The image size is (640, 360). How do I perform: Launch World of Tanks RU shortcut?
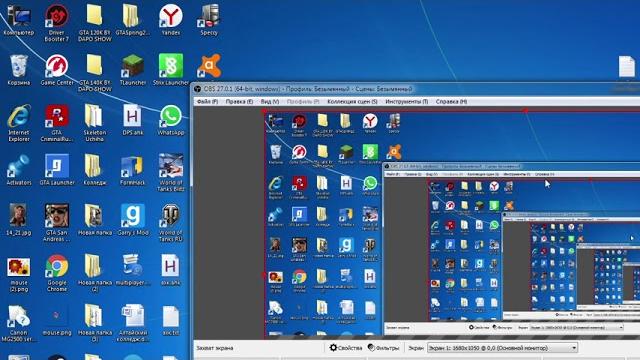171,223
